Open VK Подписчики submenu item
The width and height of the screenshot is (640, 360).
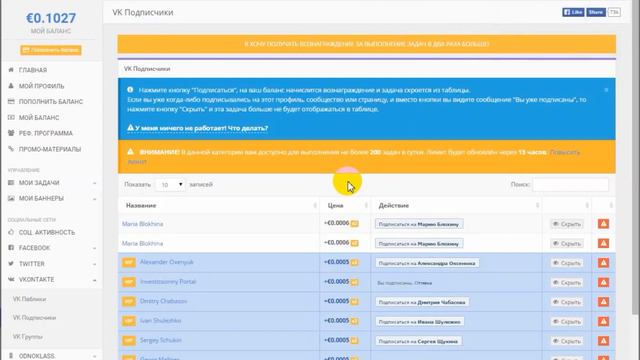(34, 318)
